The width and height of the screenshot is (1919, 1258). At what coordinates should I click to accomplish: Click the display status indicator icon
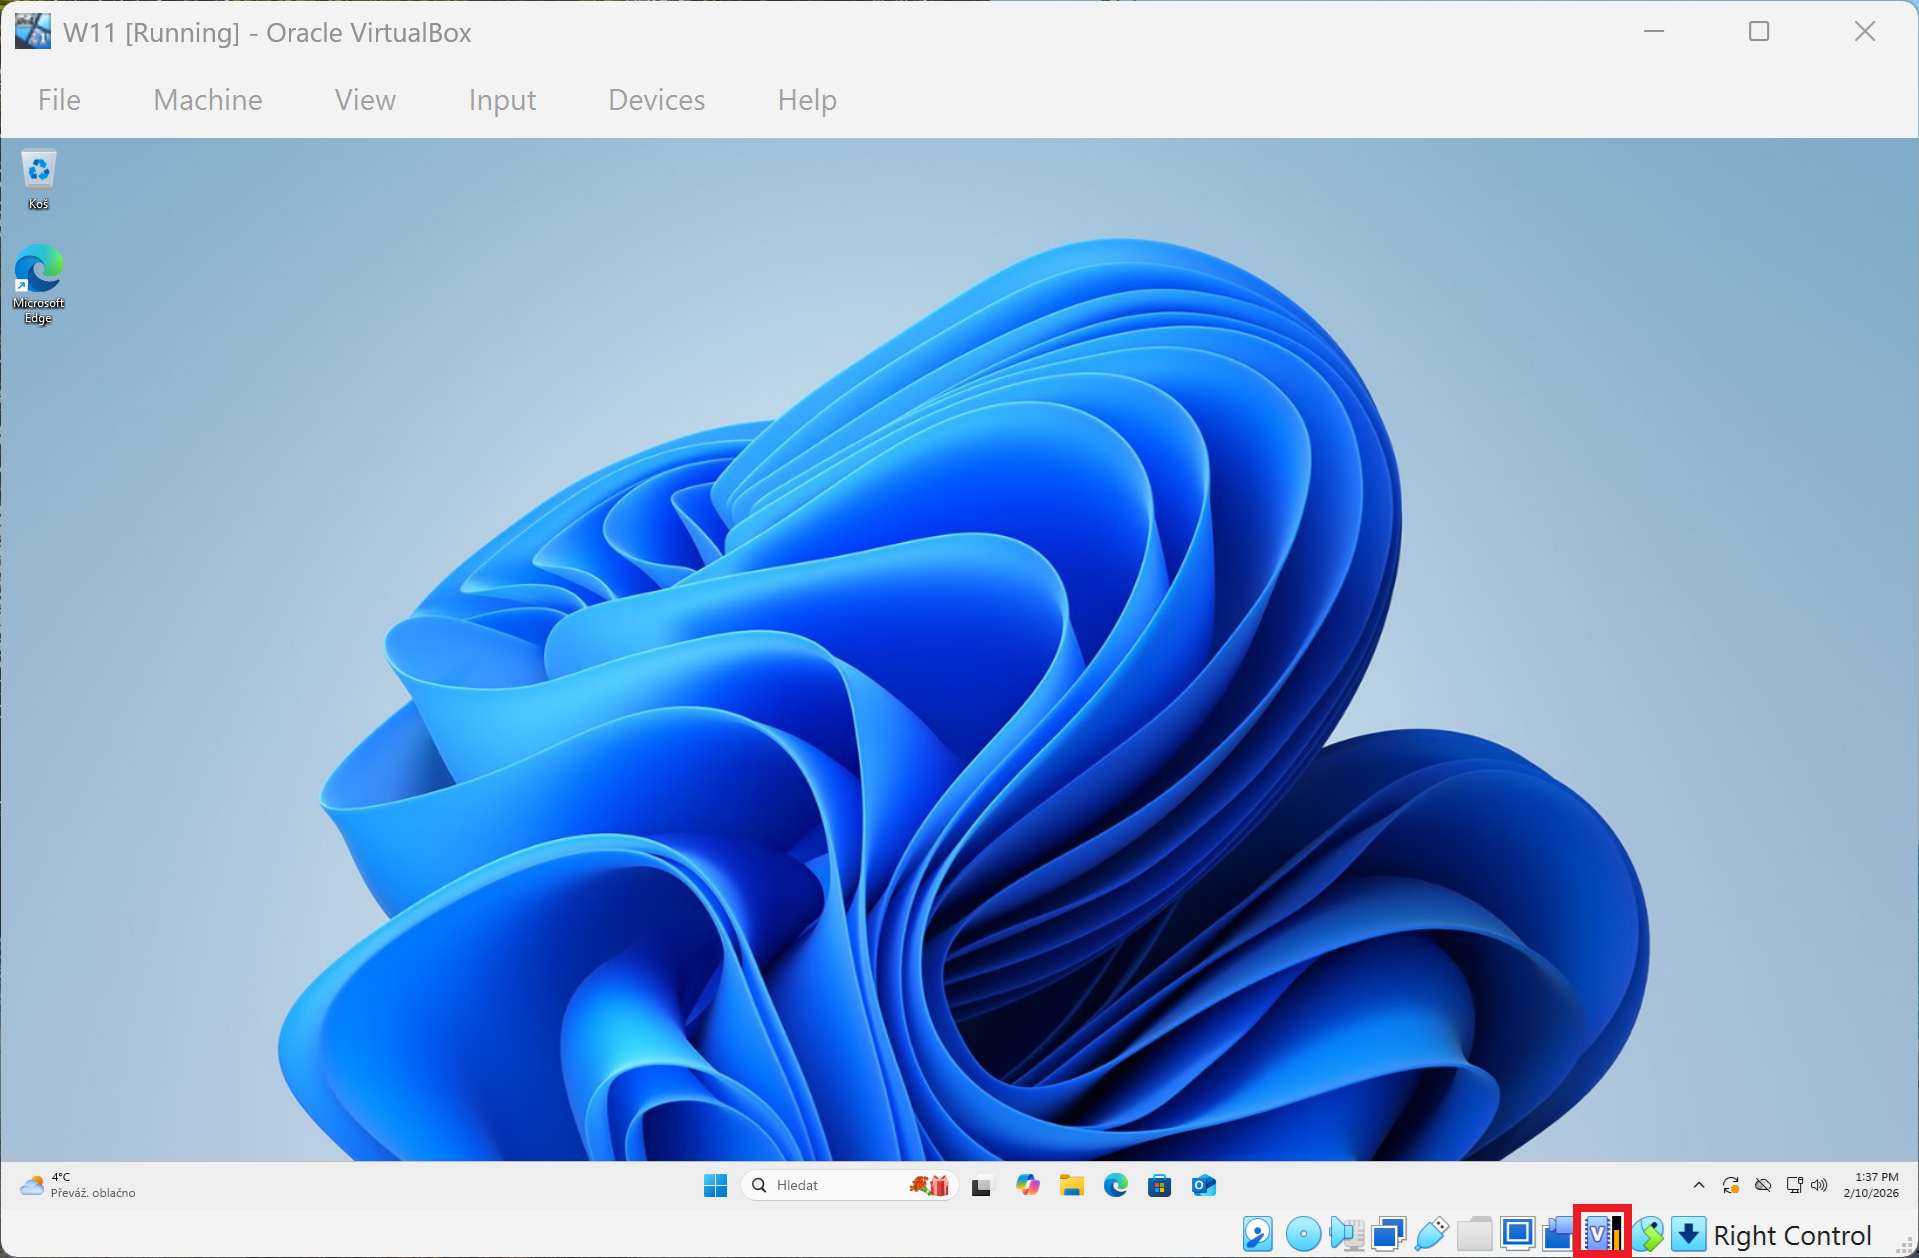[1517, 1234]
